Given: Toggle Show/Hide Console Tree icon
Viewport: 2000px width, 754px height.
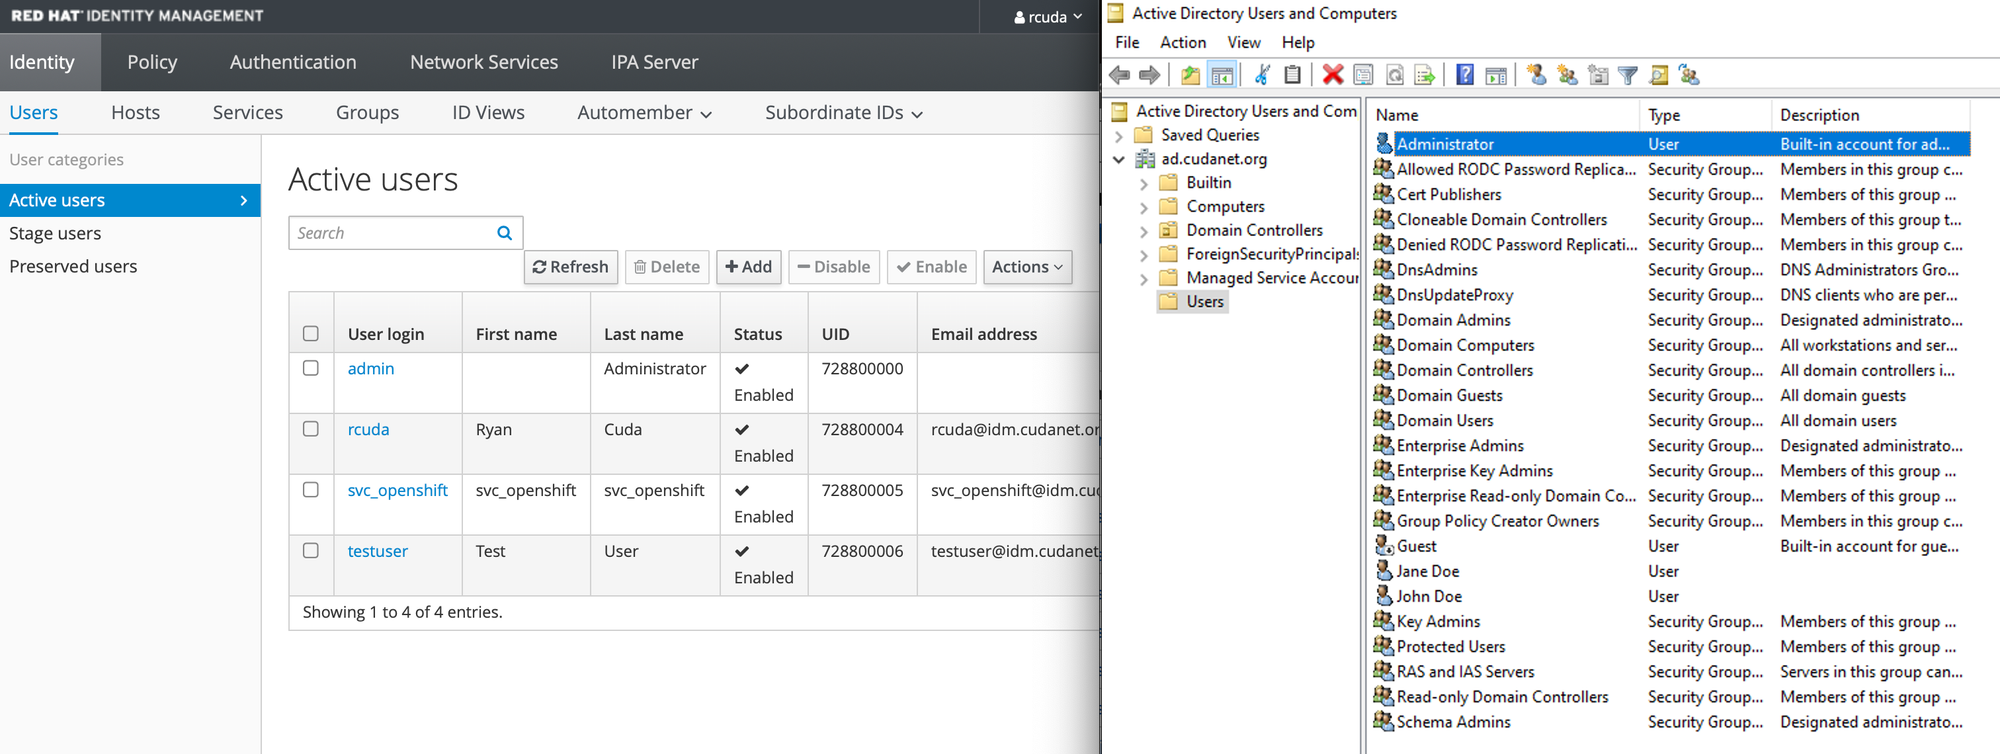Looking at the screenshot, I should pos(1222,75).
